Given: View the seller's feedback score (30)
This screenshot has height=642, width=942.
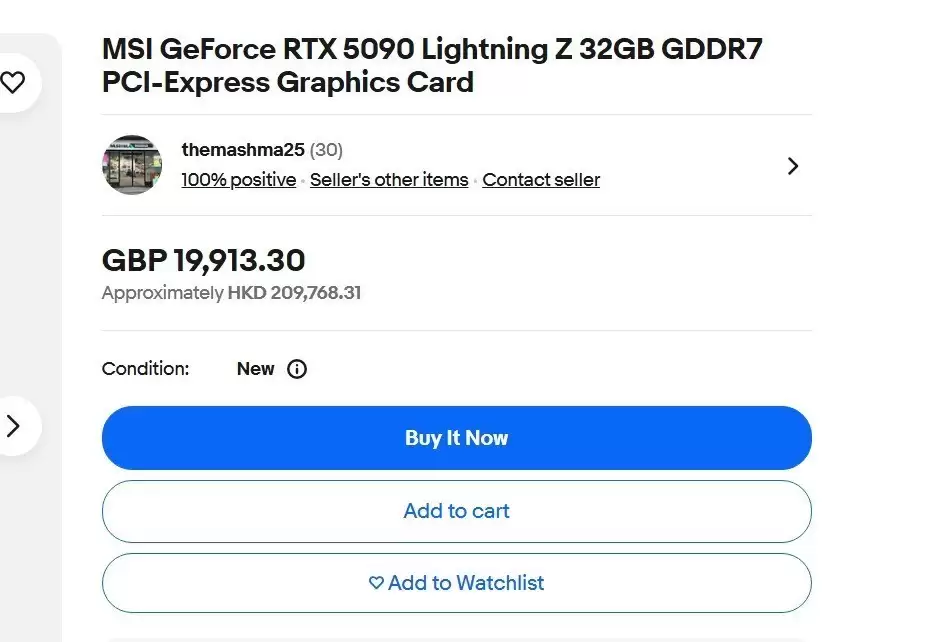Looking at the screenshot, I should 327,149.
